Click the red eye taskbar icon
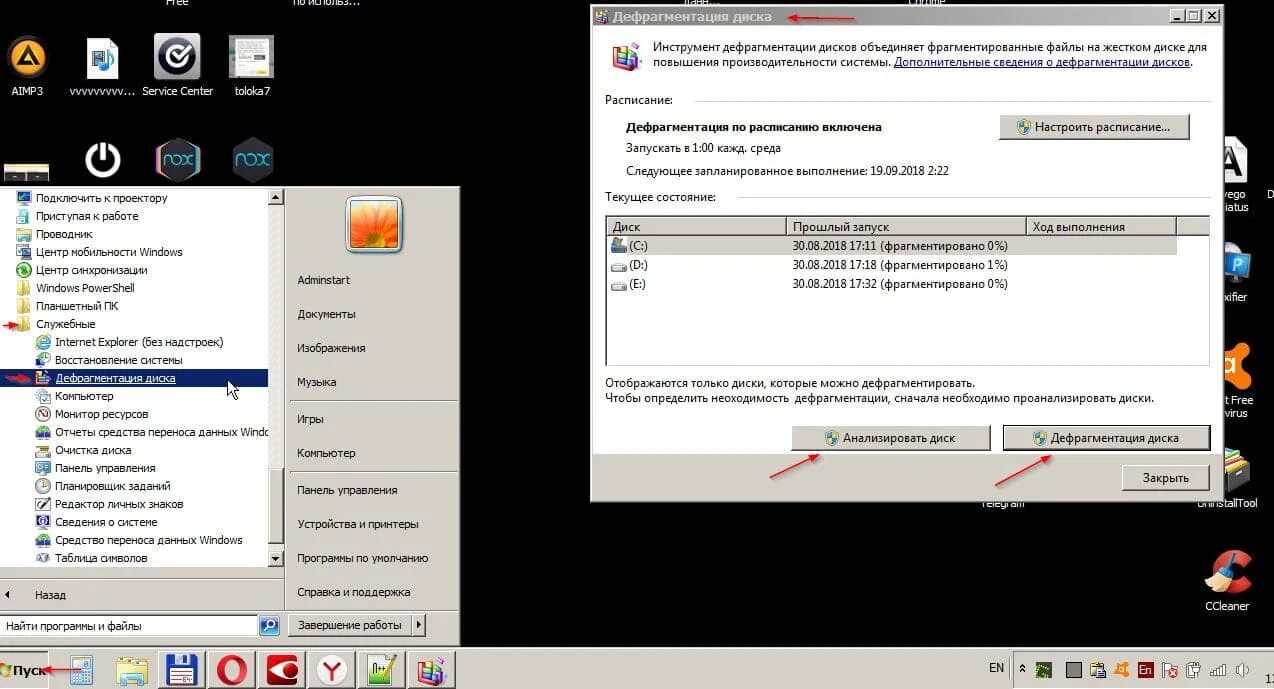Image resolution: width=1274 pixels, height=689 pixels. (x=281, y=670)
